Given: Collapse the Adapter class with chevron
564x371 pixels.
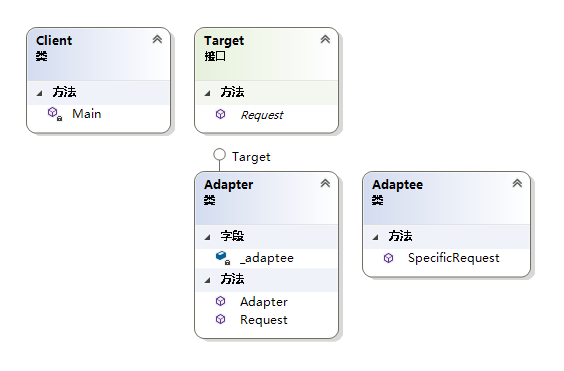Looking at the screenshot, I should [325, 183].
